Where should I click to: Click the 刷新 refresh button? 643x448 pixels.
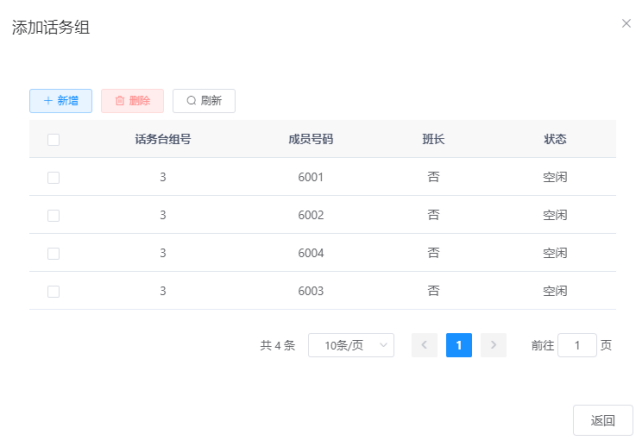point(204,101)
